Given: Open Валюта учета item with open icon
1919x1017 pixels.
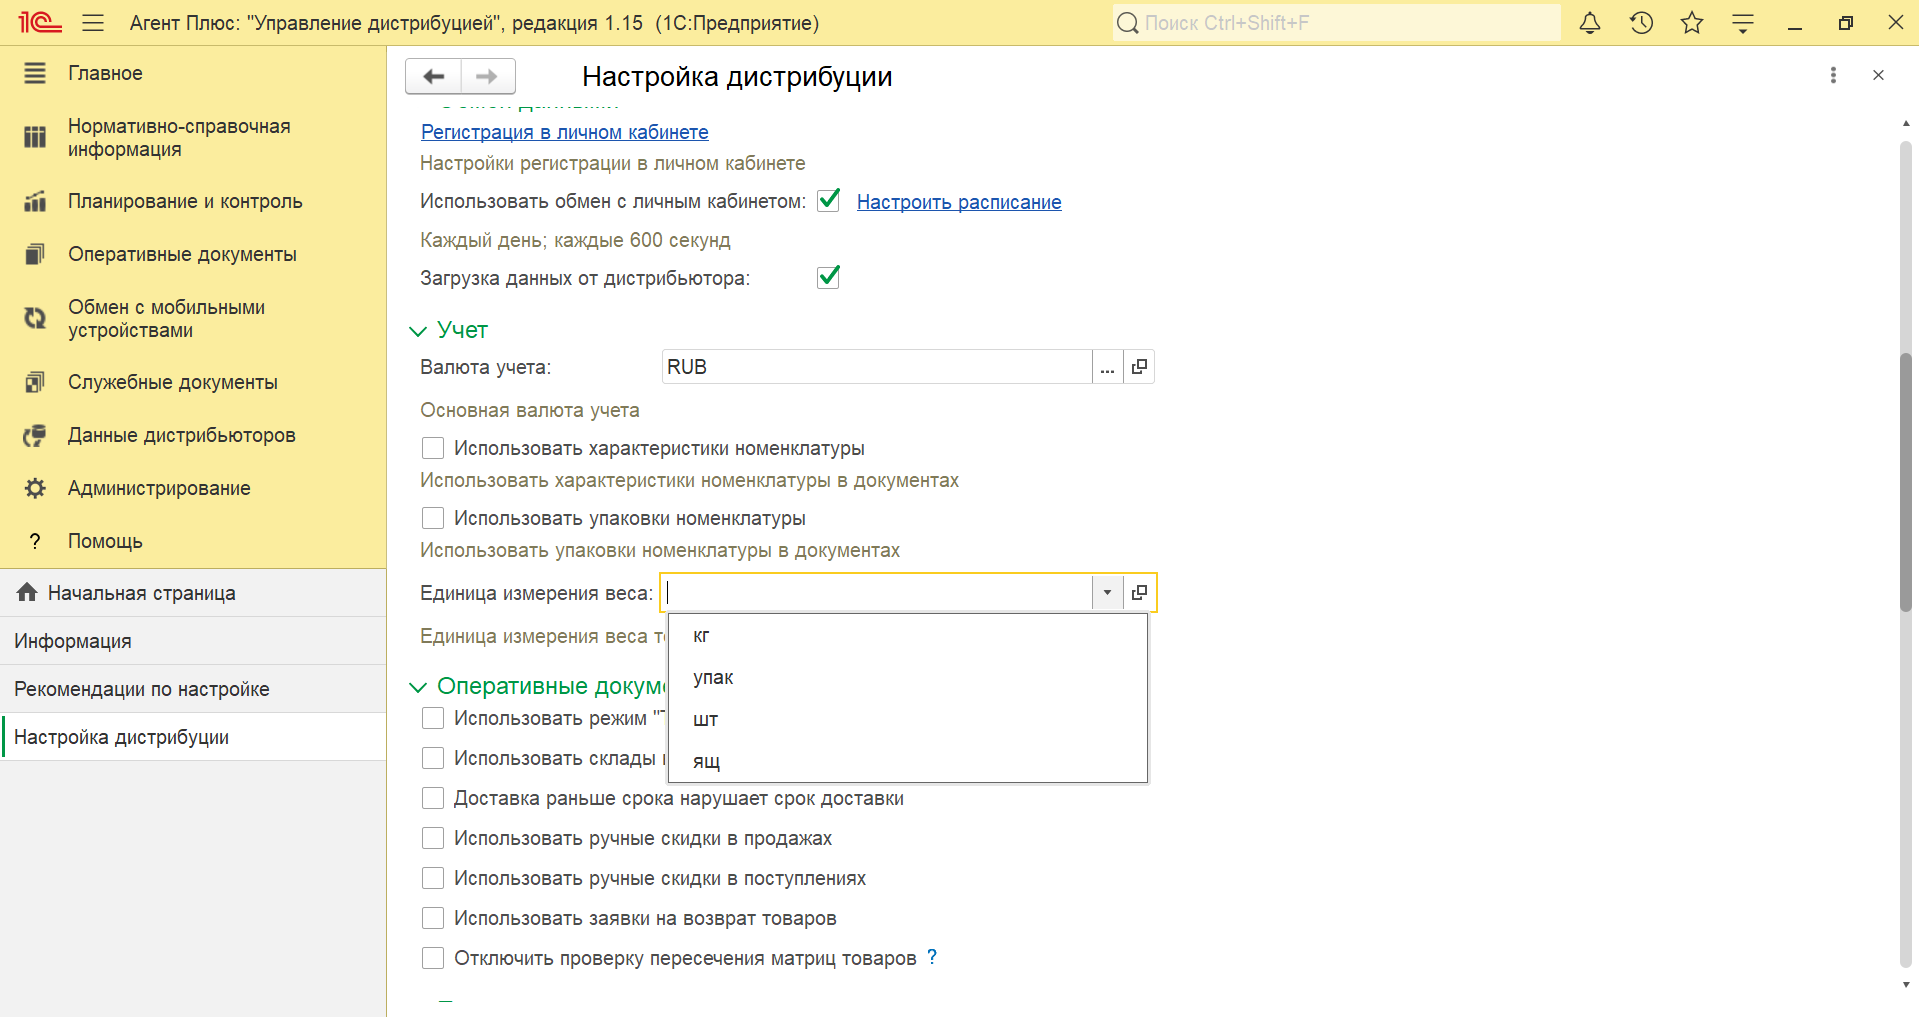Looking at the screenshot, I should point(1139,367).
